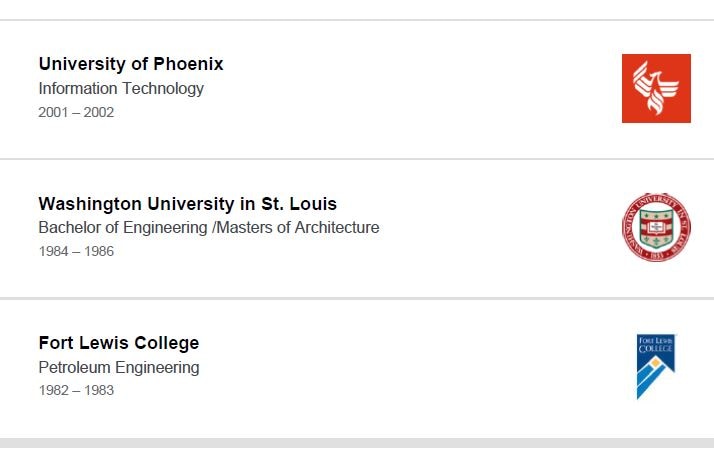Viewport: 714px width, 474px height.
Task: Click the Bachelor of Engineering degree text
Action: [x=123, y=227]
